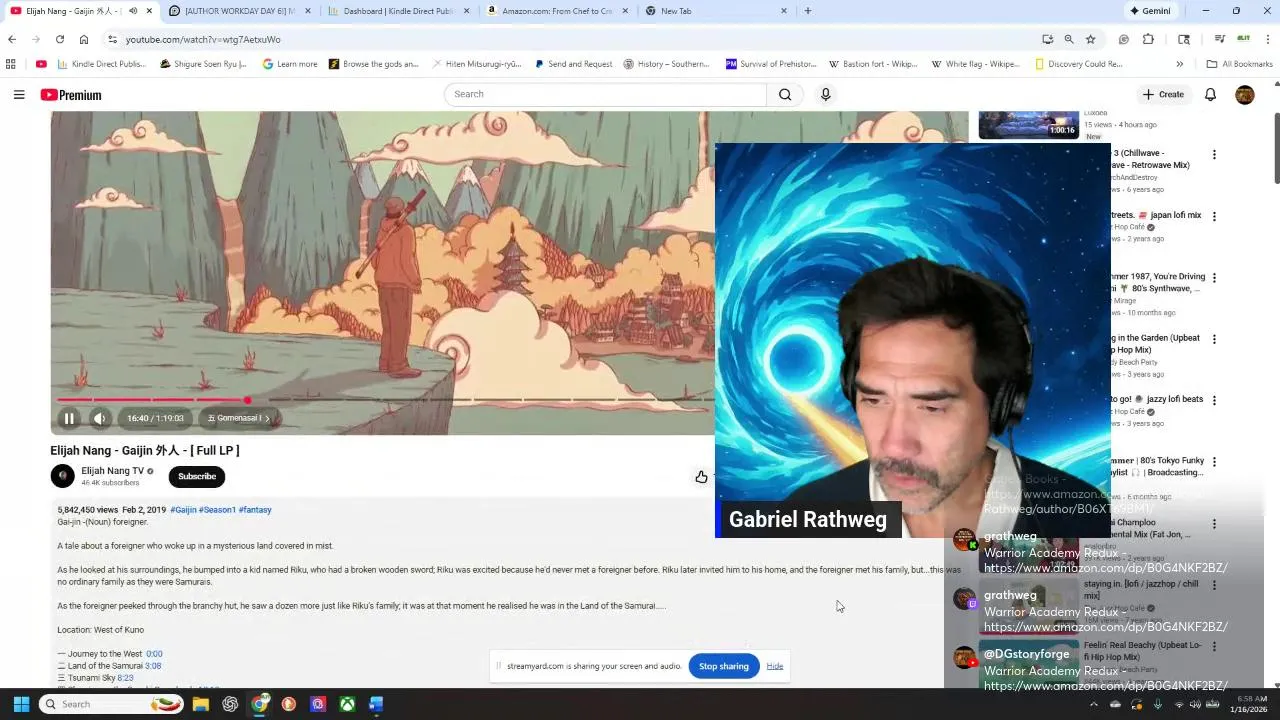1280x720 pixels.
Task: Subscribe to Elijah Nang TV
Action: pos(197,476)
